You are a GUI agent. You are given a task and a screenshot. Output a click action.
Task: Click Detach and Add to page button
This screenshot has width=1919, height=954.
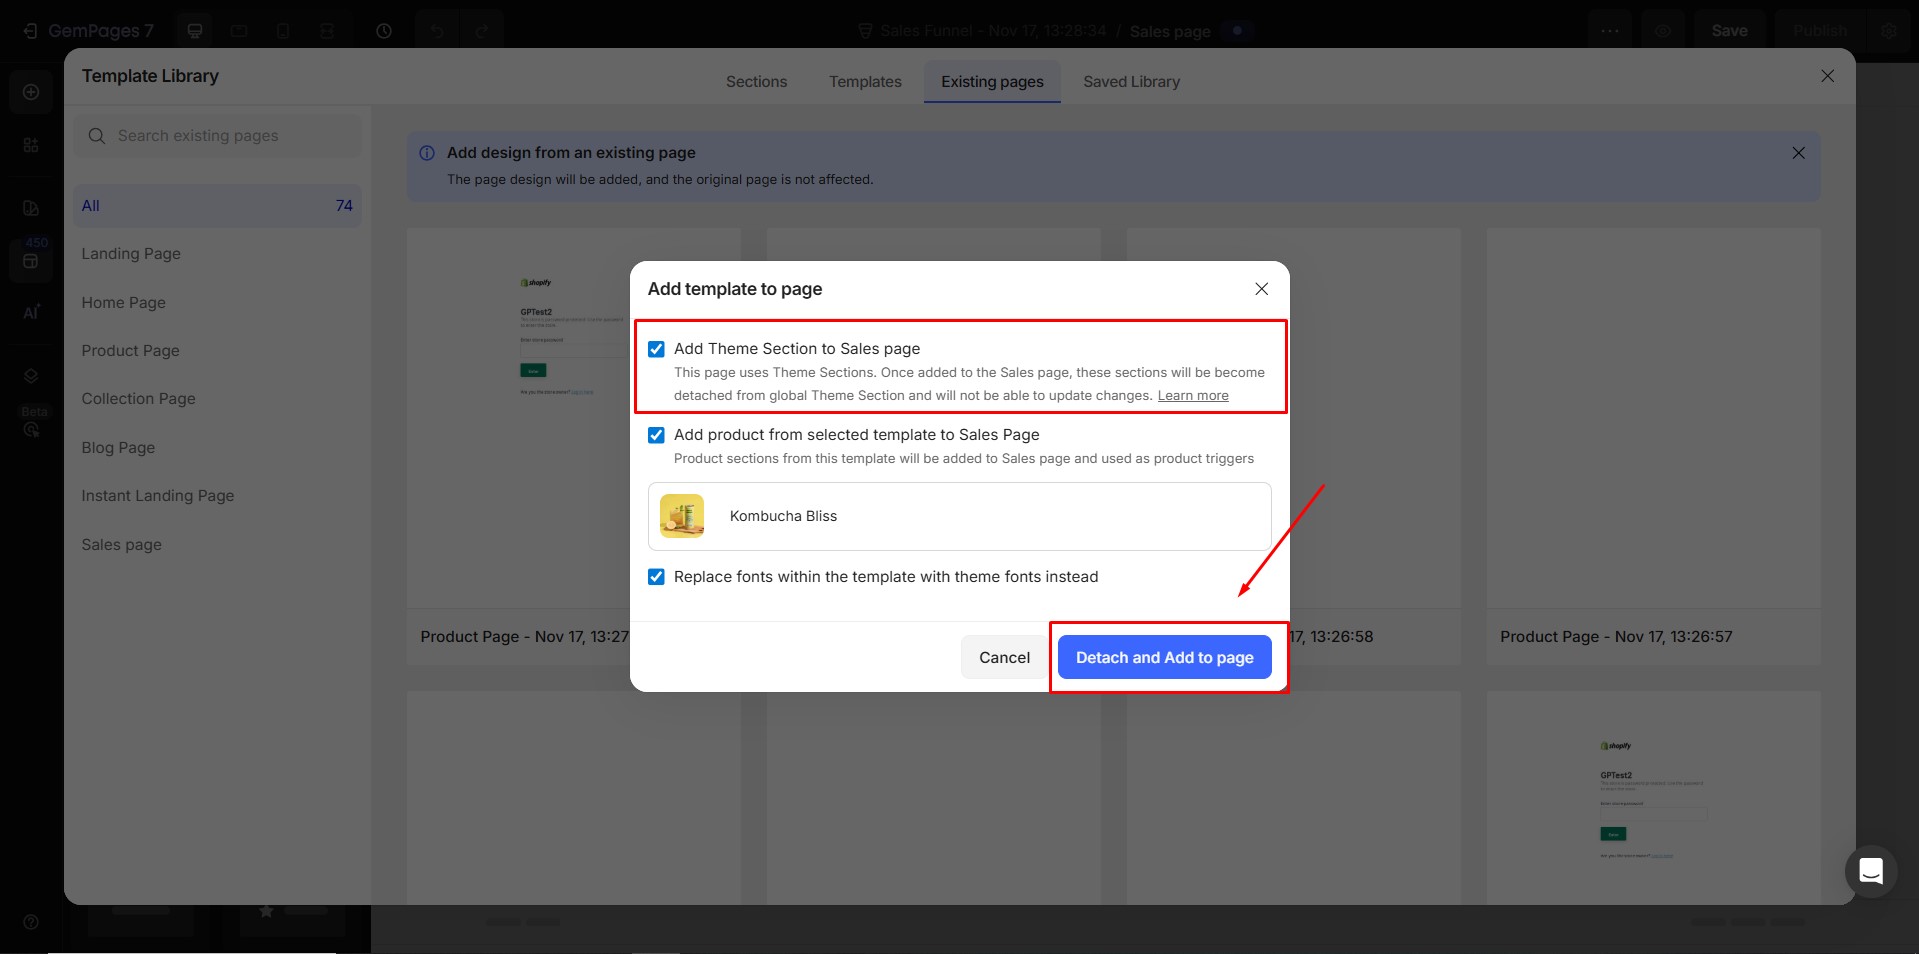[x=1164, y=657]
